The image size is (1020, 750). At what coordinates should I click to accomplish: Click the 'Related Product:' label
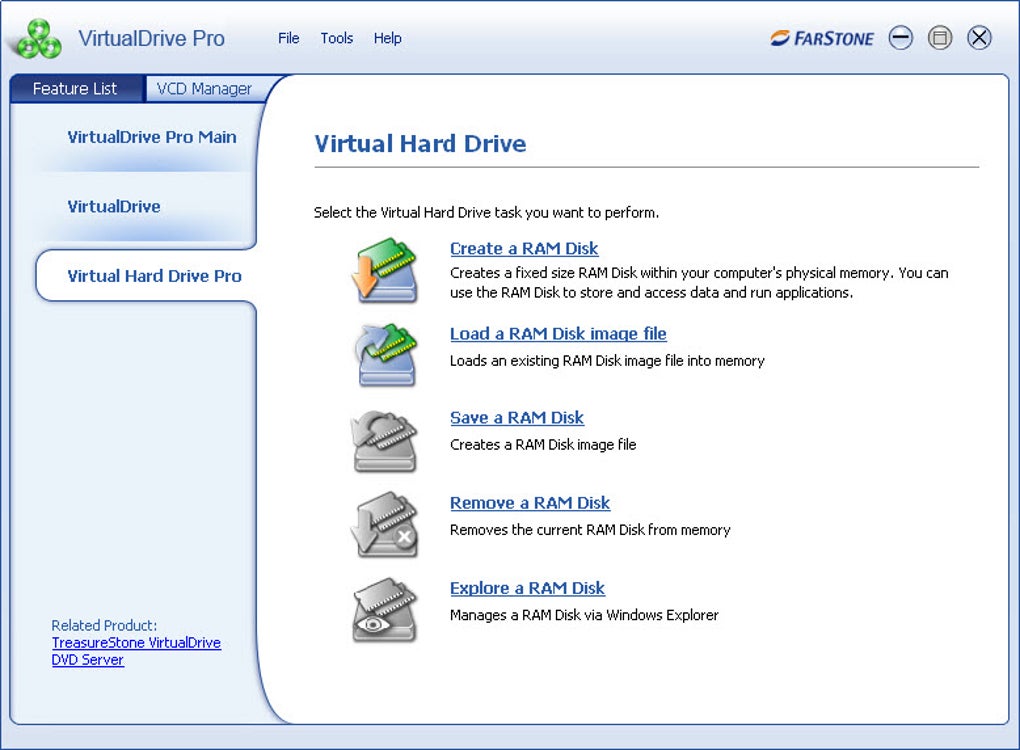[x=104, y=626]
